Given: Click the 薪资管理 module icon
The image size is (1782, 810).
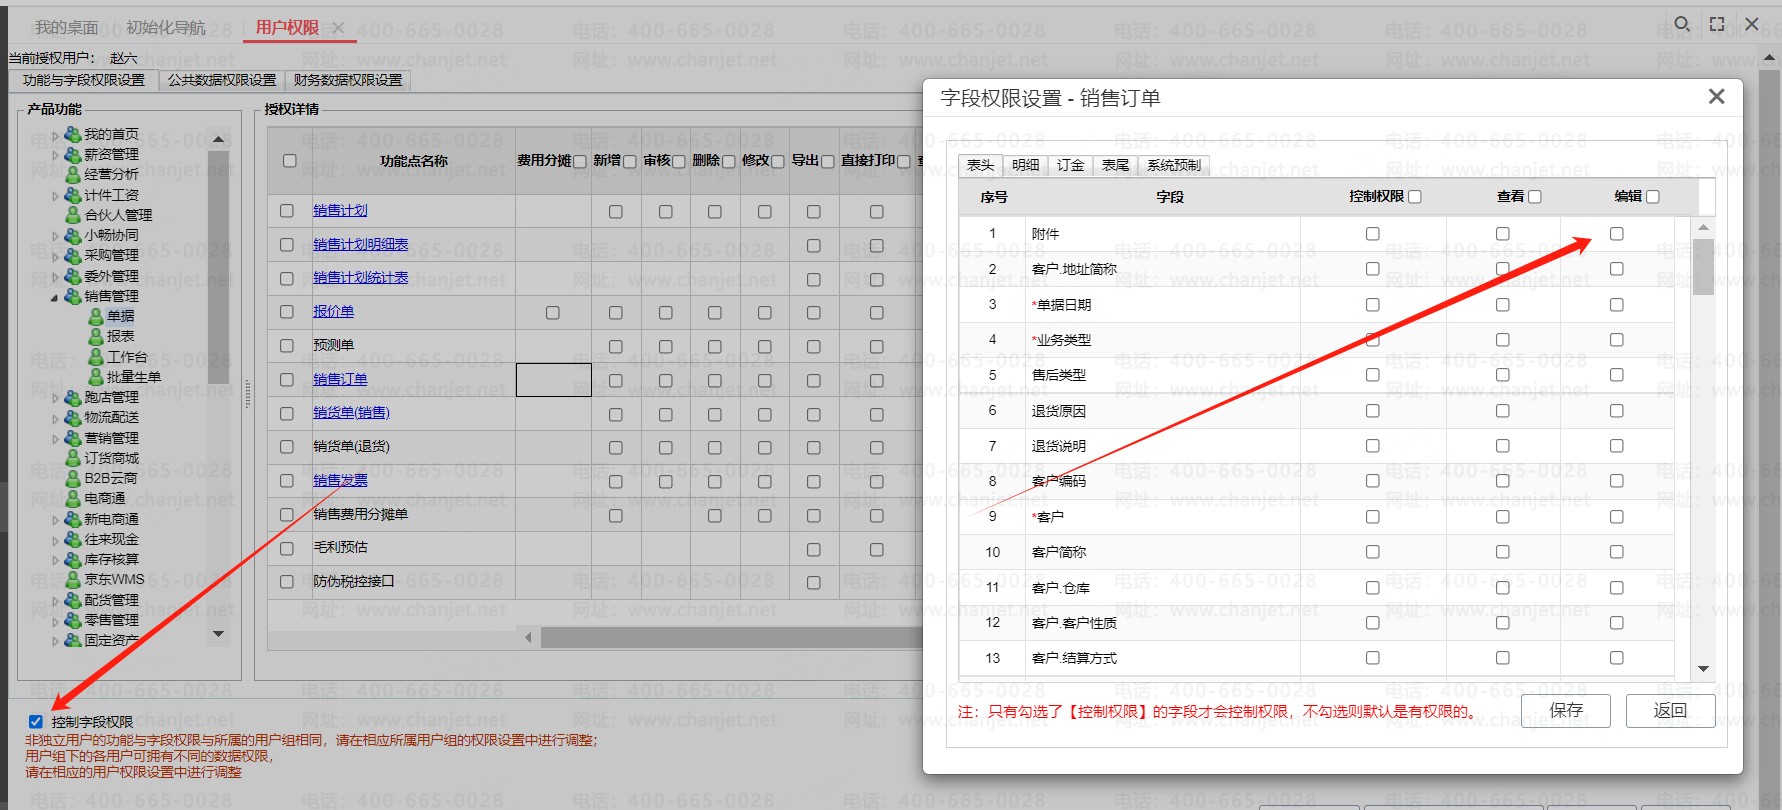Looking at the screenshot, I should 73,154.
